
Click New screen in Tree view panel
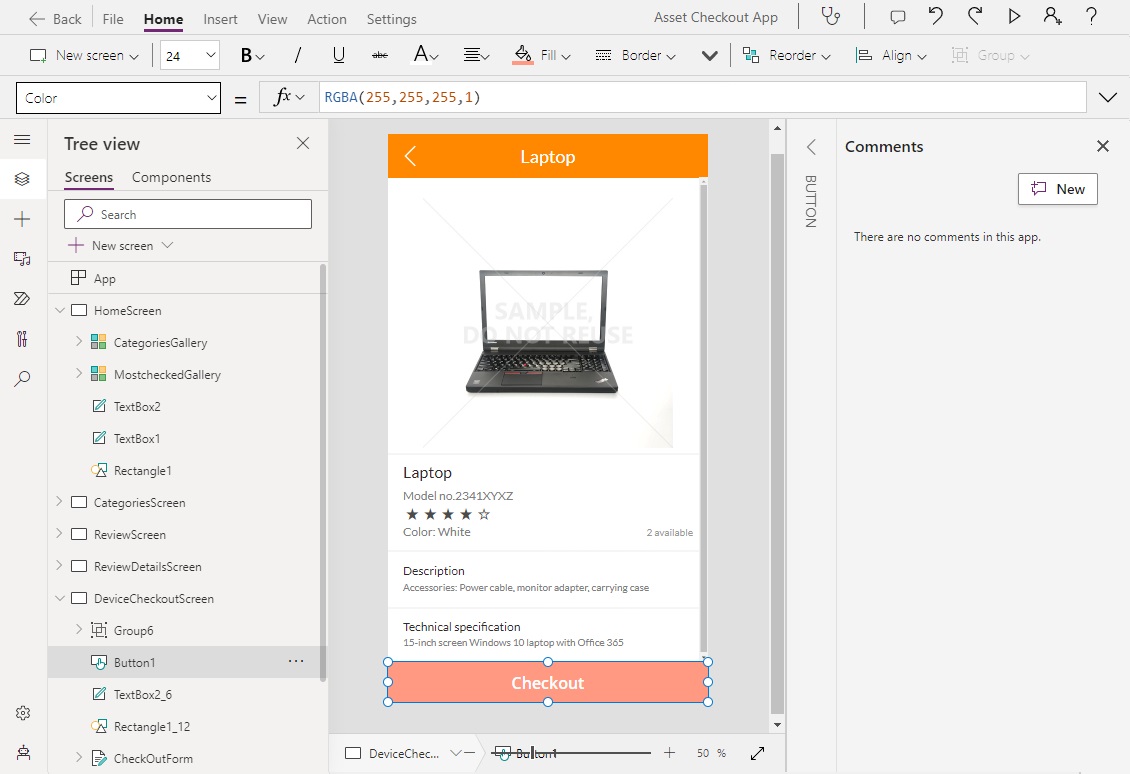[120, 245]
